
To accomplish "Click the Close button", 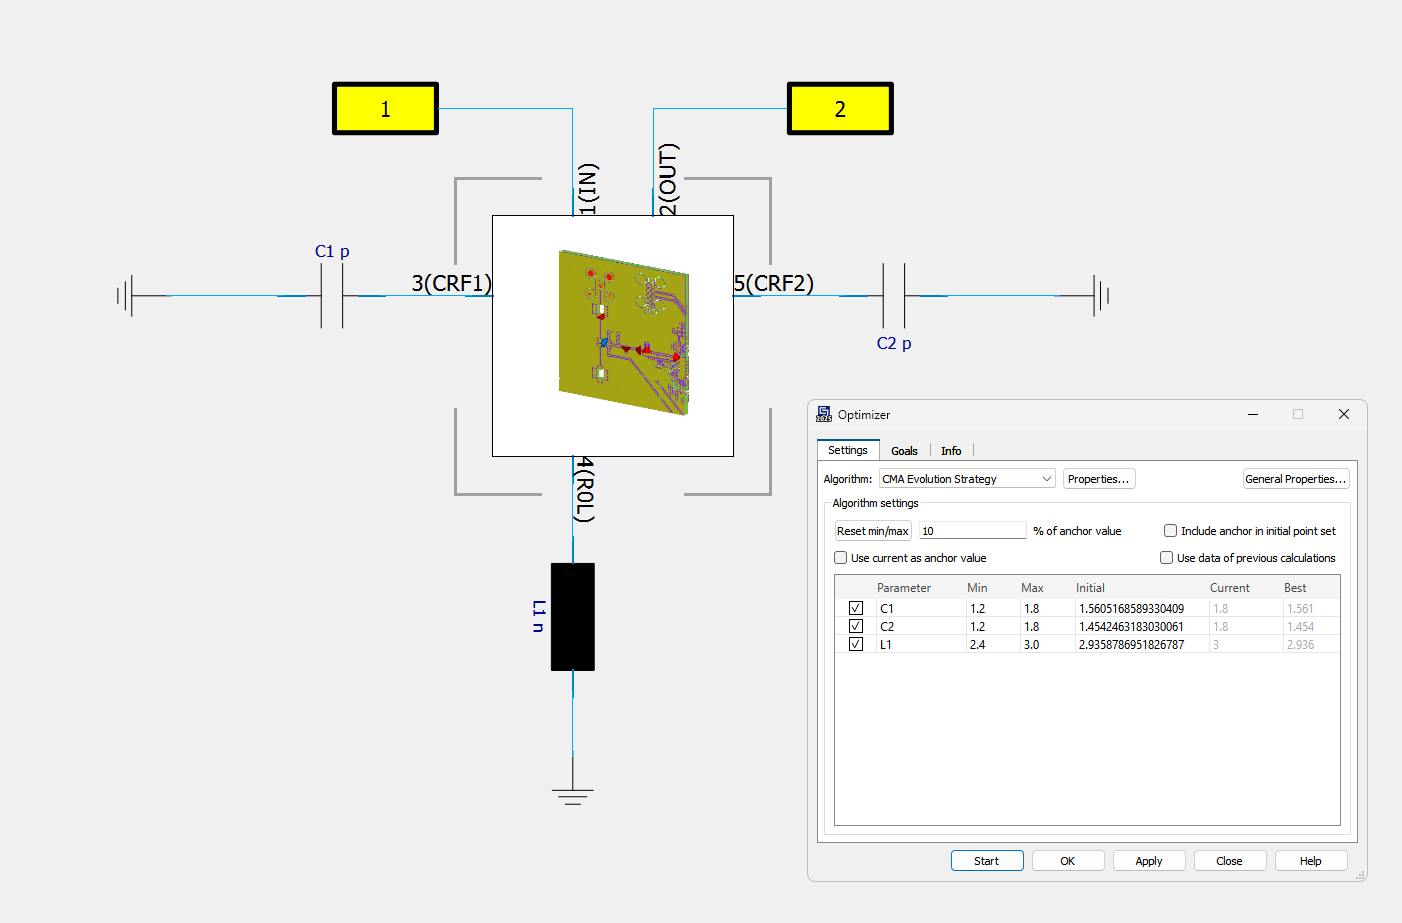I will pos(1230,861).
